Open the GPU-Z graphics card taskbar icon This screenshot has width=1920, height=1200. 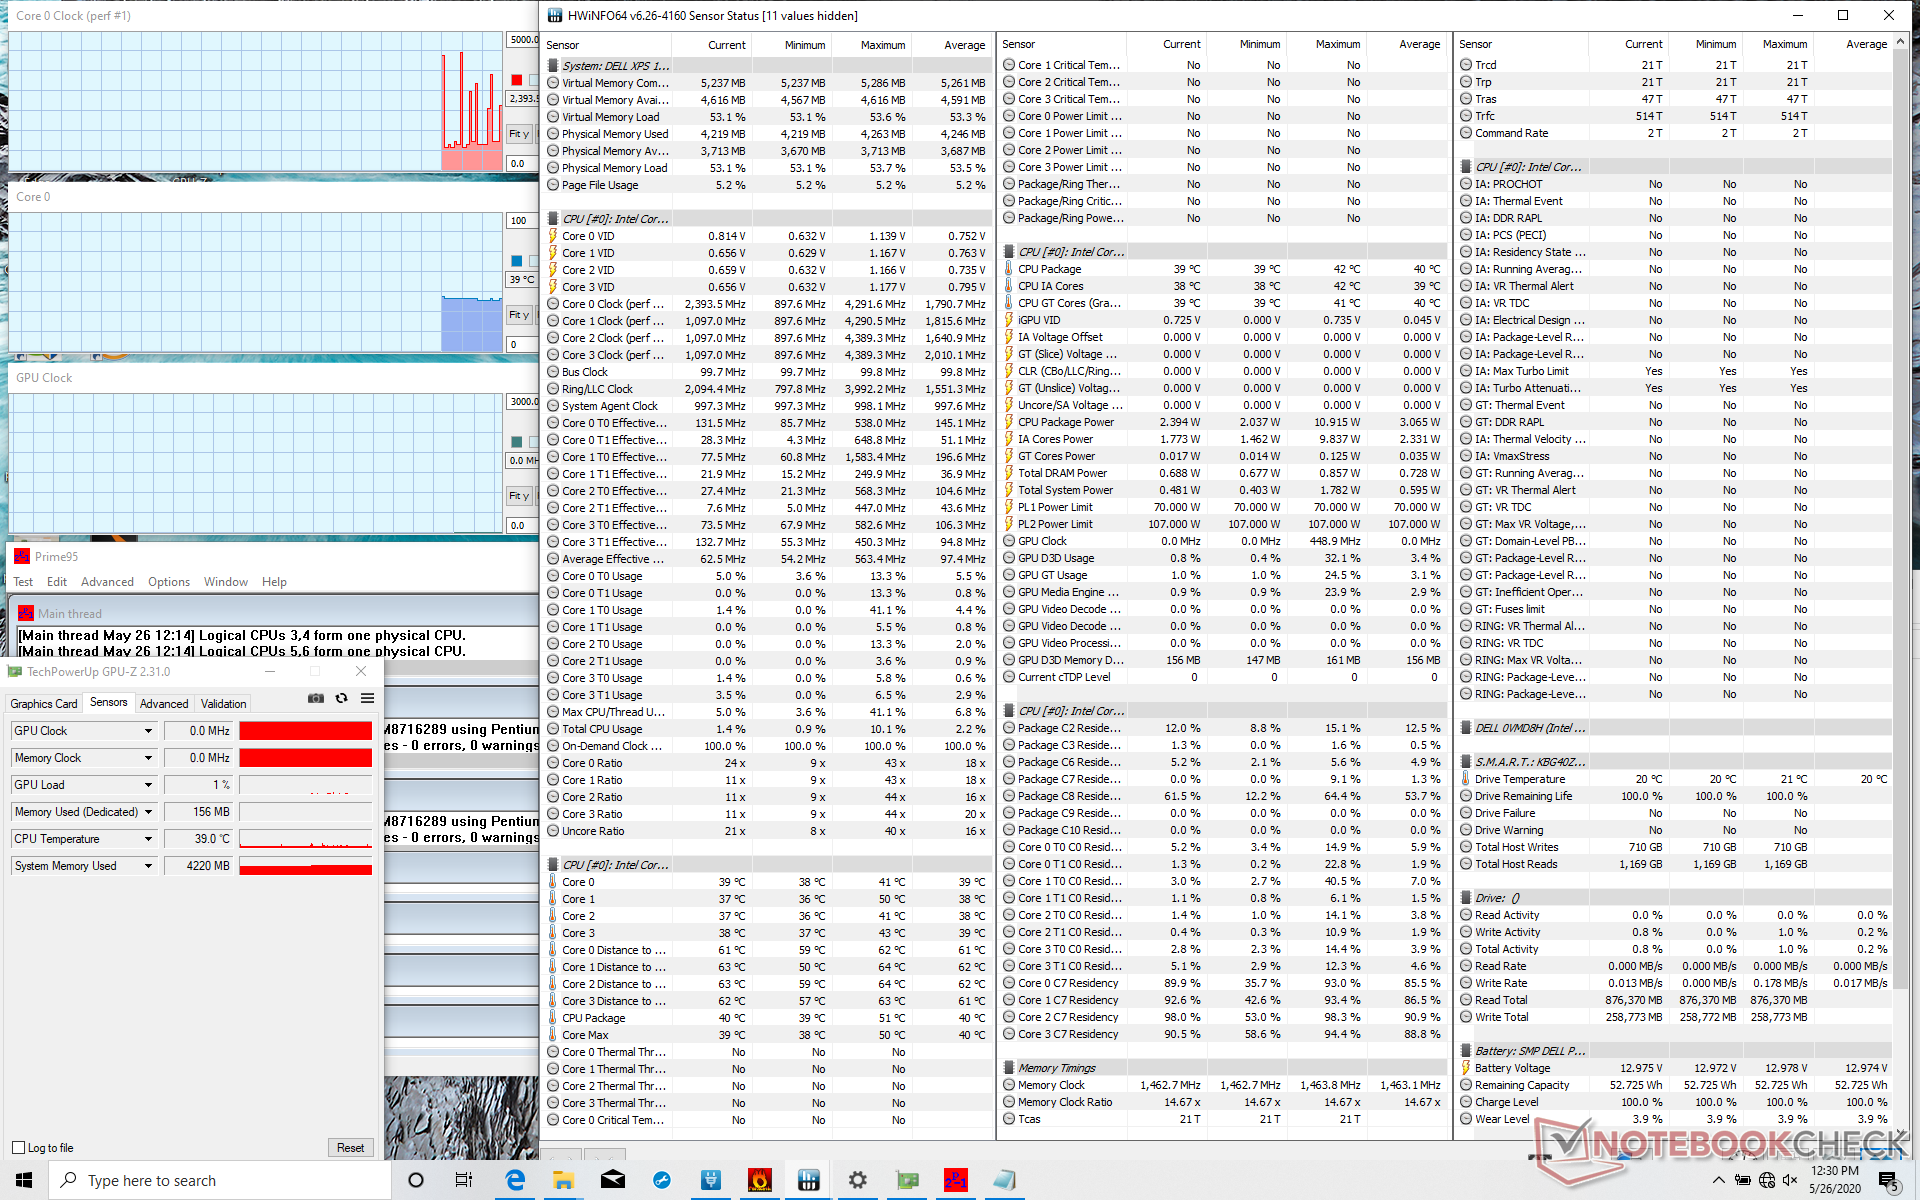coord(907,1180)
